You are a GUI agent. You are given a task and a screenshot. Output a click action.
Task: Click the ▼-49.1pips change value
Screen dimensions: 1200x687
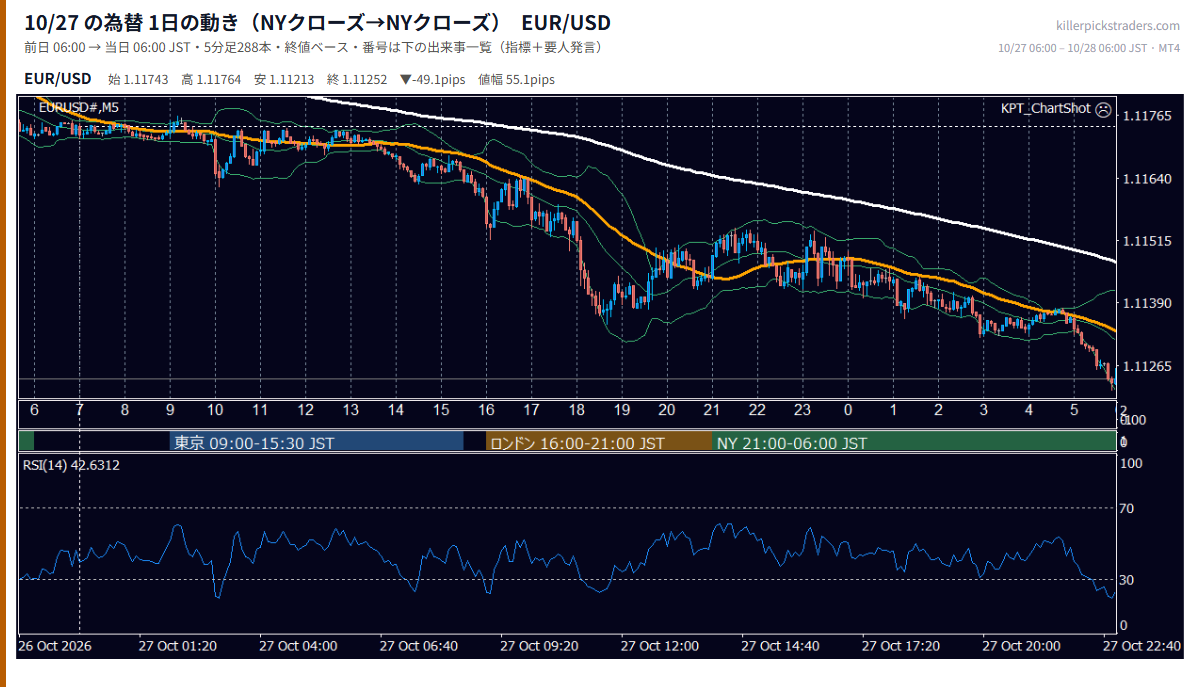432,79
